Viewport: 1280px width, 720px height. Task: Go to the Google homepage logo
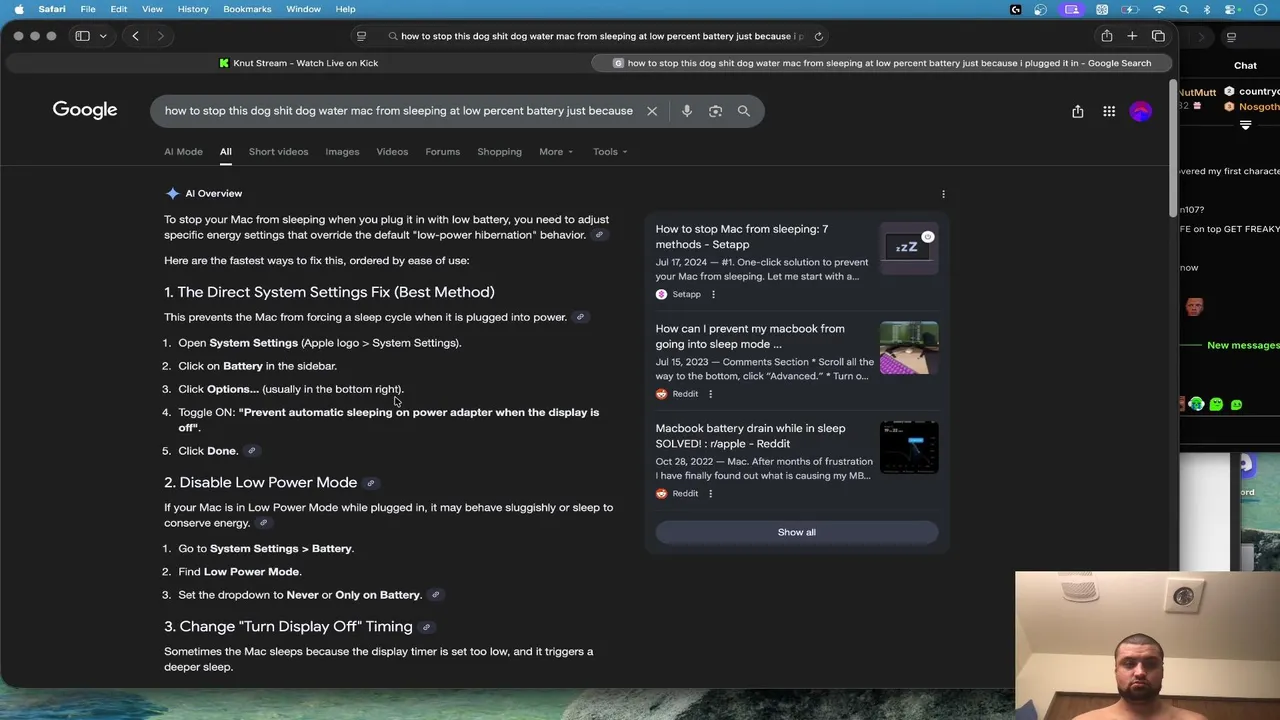tap(85, 110)
